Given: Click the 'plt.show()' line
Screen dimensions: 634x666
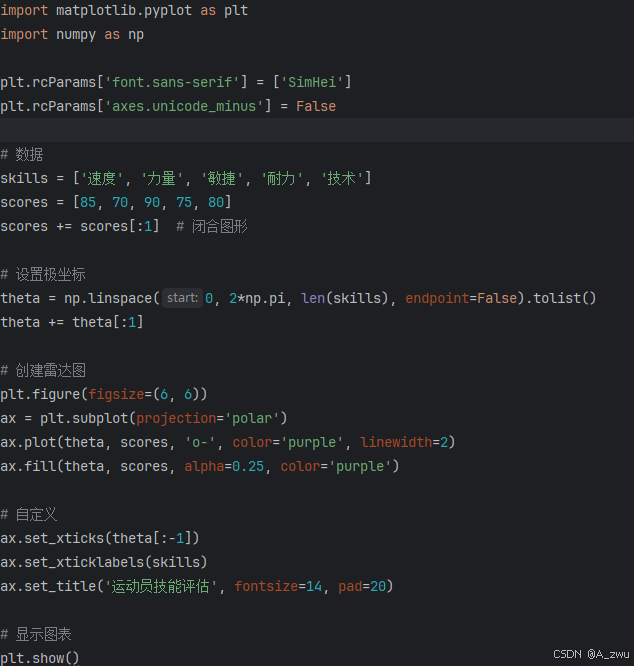Looking at the screenshot, I should [x=40, y=658].
